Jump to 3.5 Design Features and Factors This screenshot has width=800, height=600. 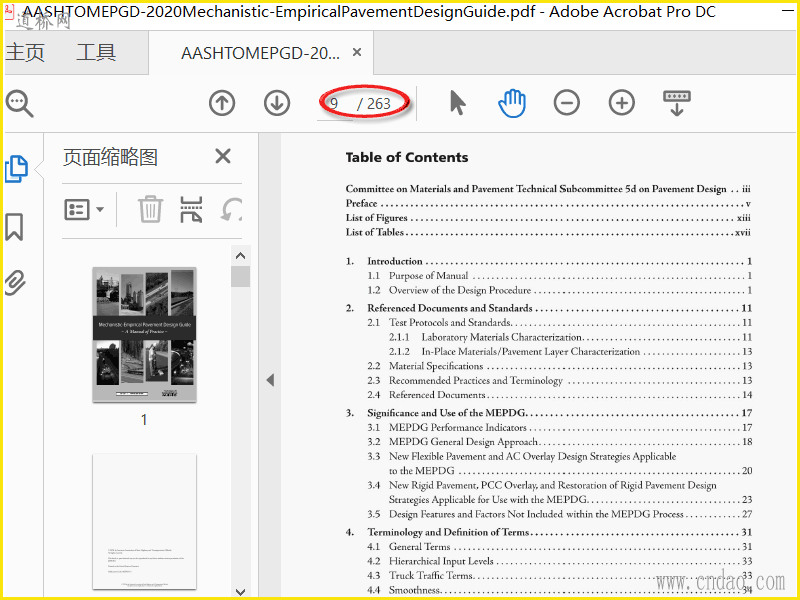(560, 514)
